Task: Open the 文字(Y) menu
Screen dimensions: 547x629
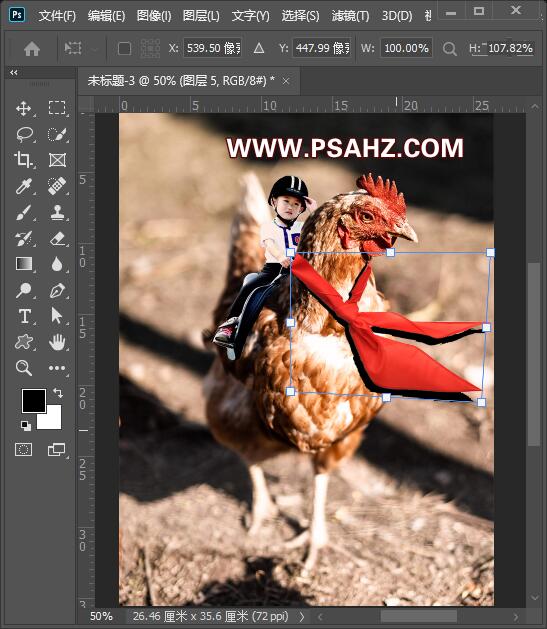Action: [x=250, y=16]
